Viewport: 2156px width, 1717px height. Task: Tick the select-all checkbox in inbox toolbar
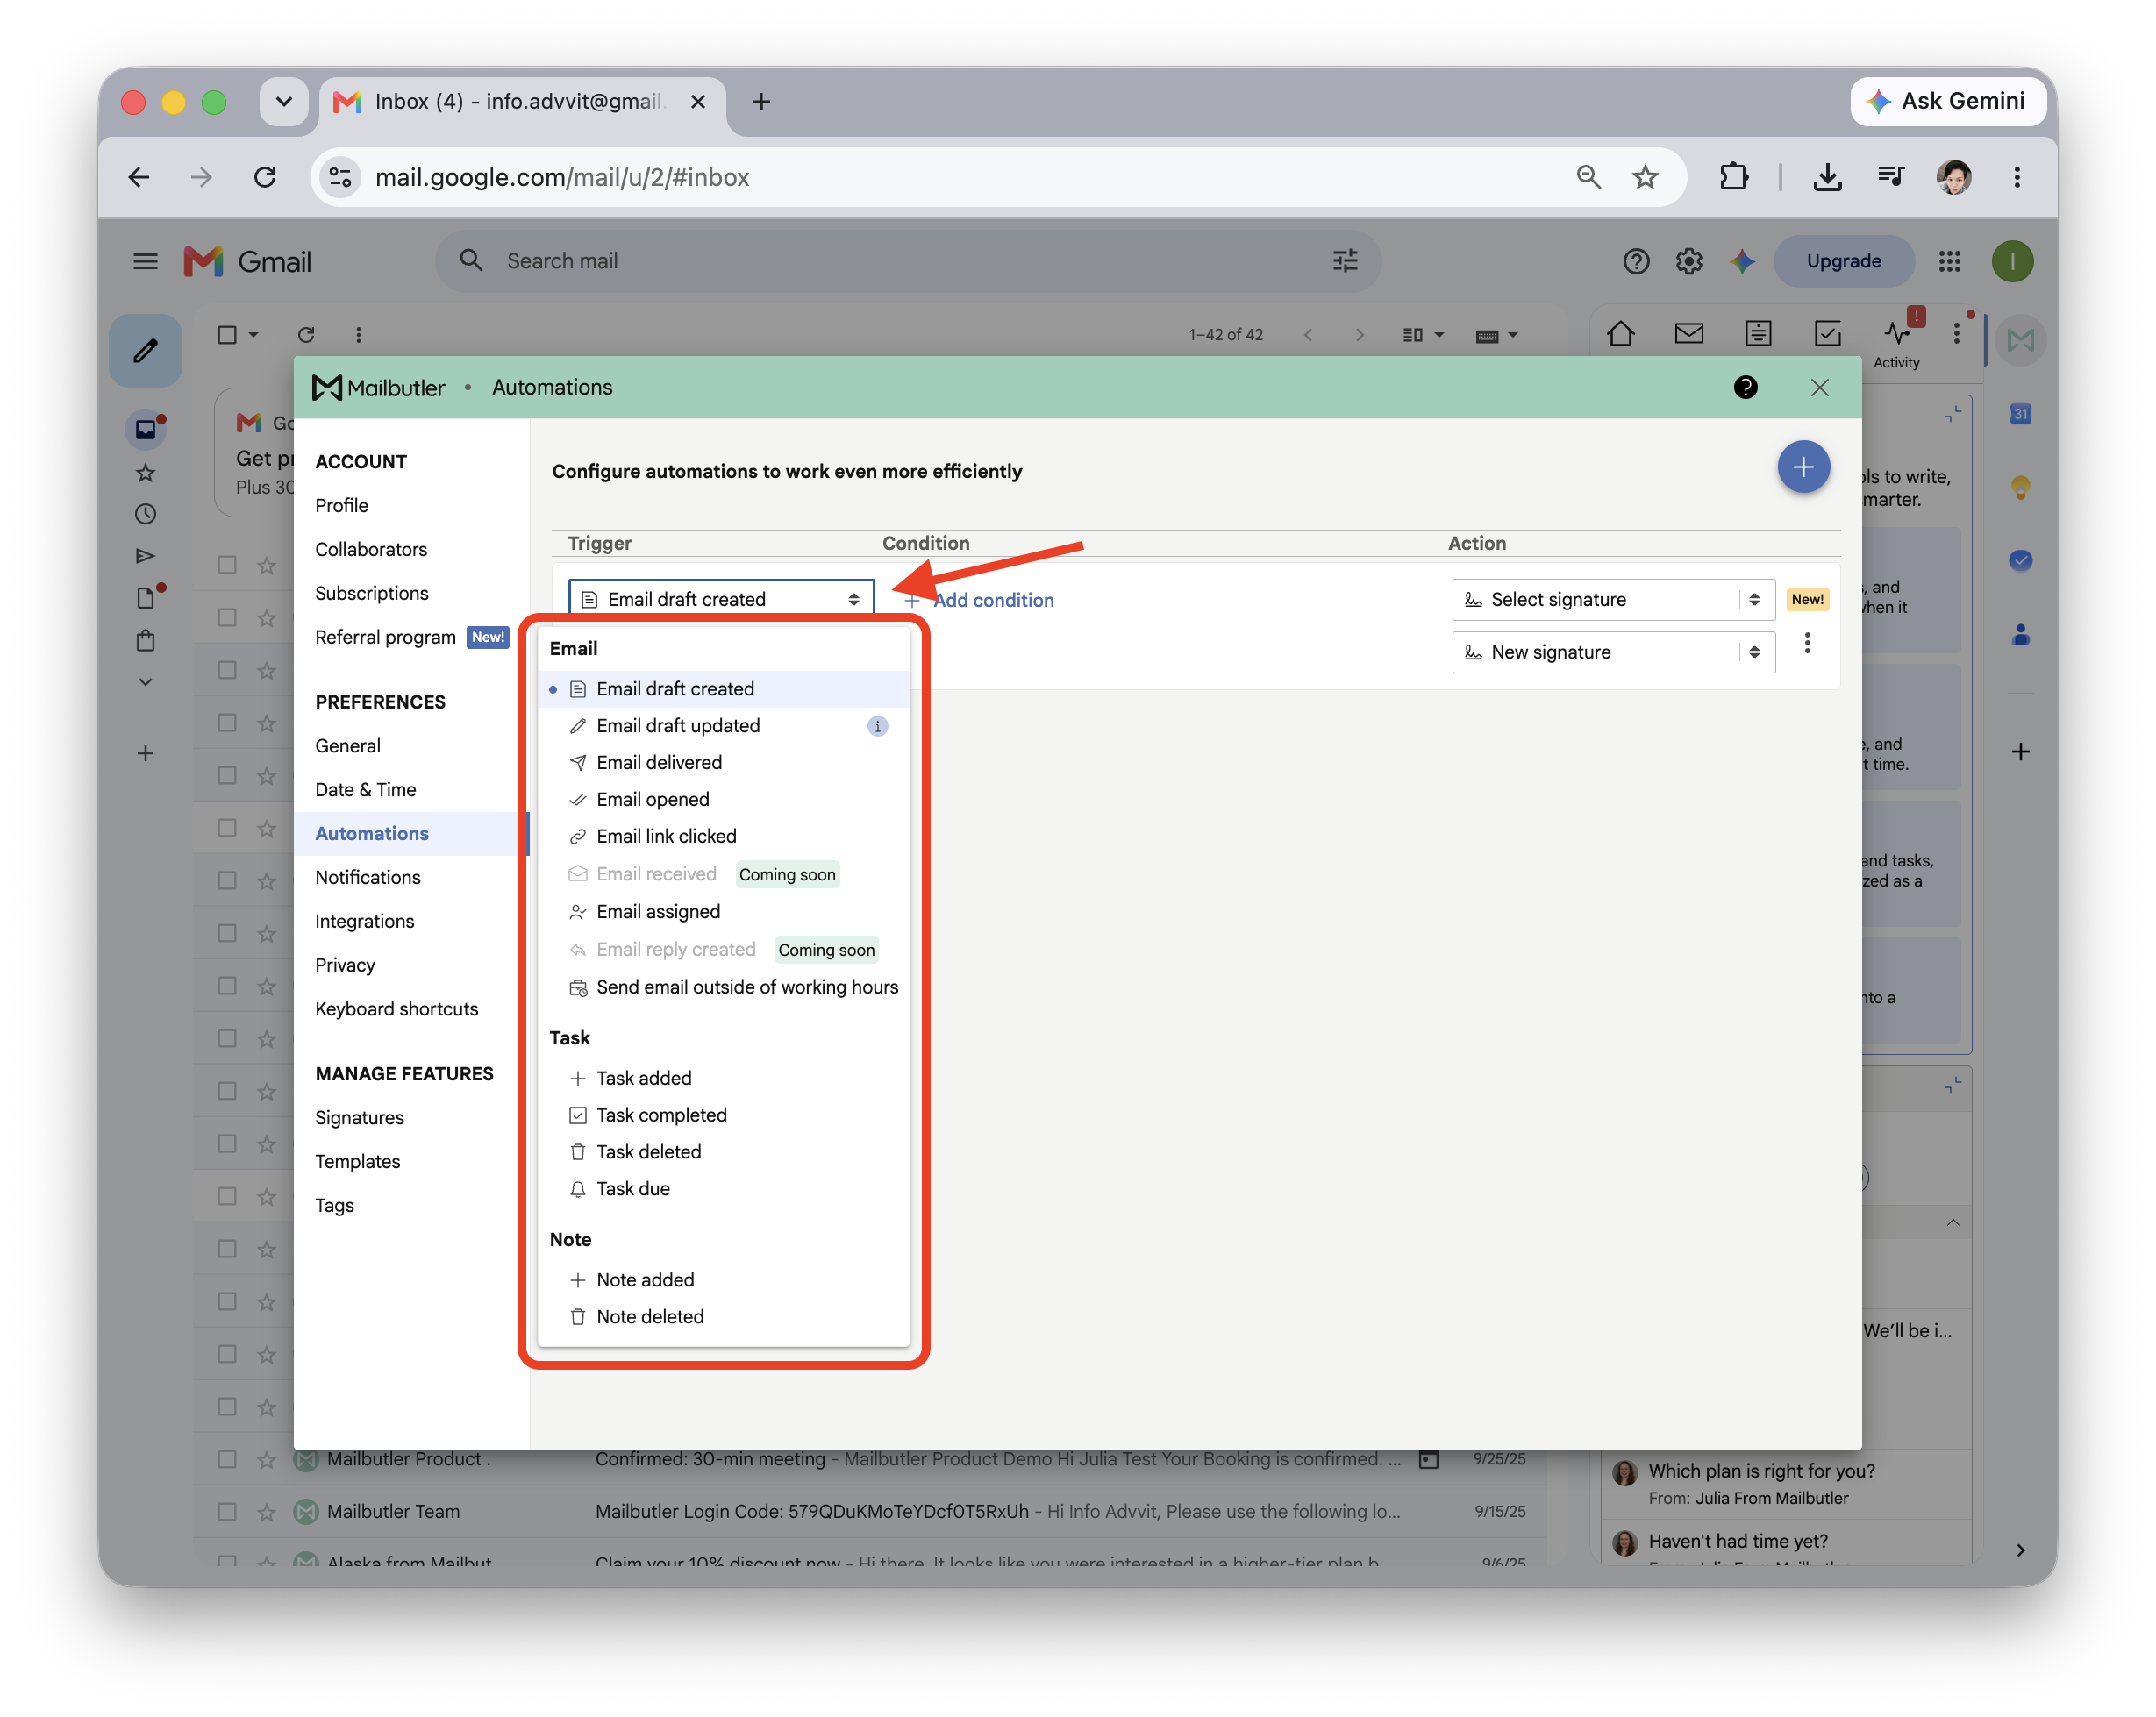click(x=227, y=334)
